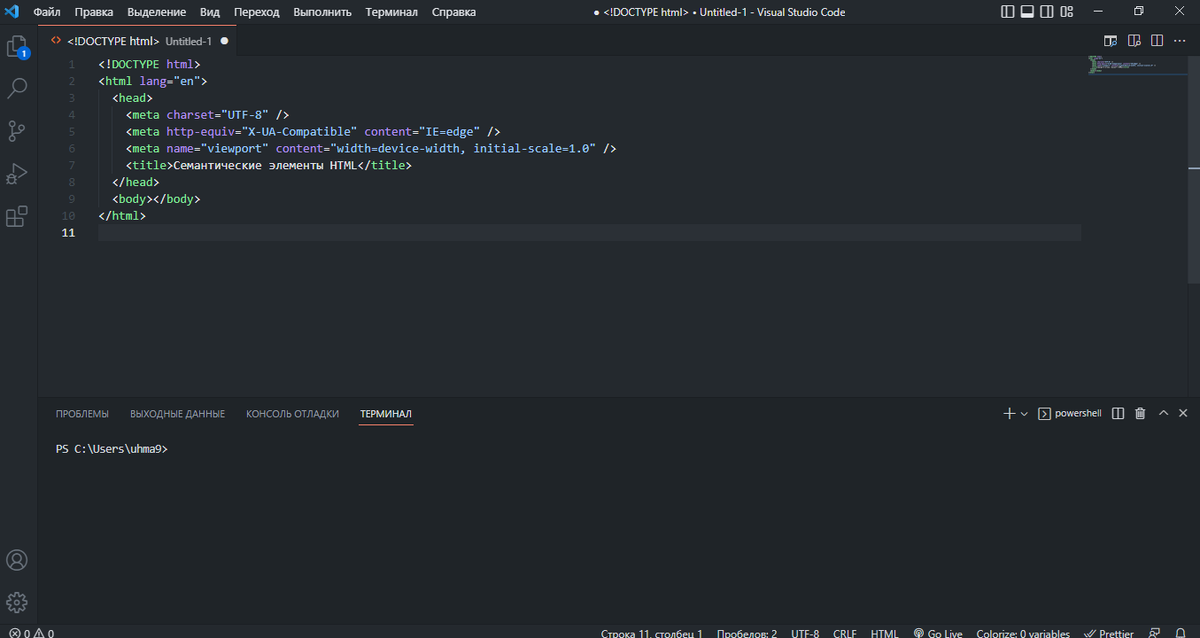Kill terminal with trash icon
This screenshot has height=638, width=1200.
pyautogui.click(x=1140, y=413)
